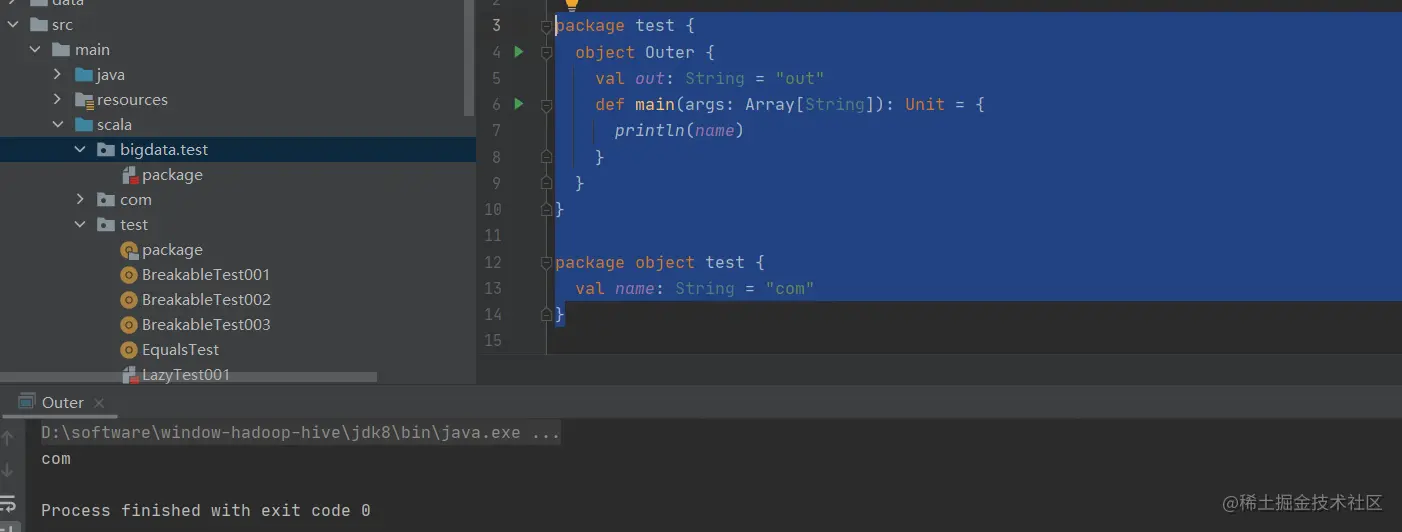This screenshot has height=532, width=1402.
Task: Click the java.exe command line in console
Action: [x=301, y=433]
